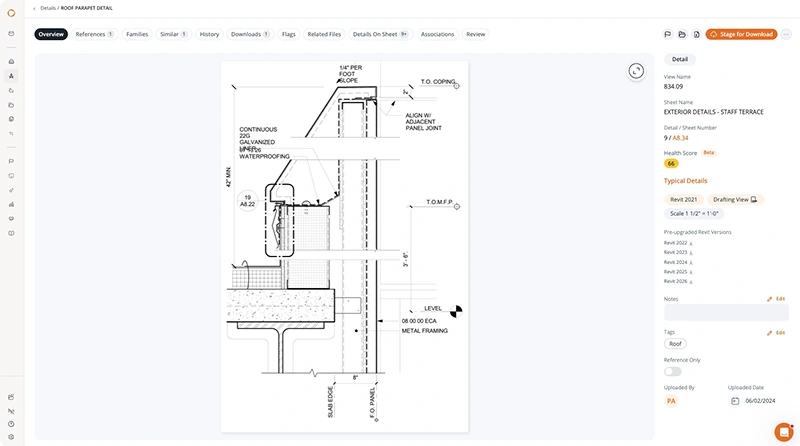Click the Stage for Download button
The image size is (800, 446).
pos(741,34)
